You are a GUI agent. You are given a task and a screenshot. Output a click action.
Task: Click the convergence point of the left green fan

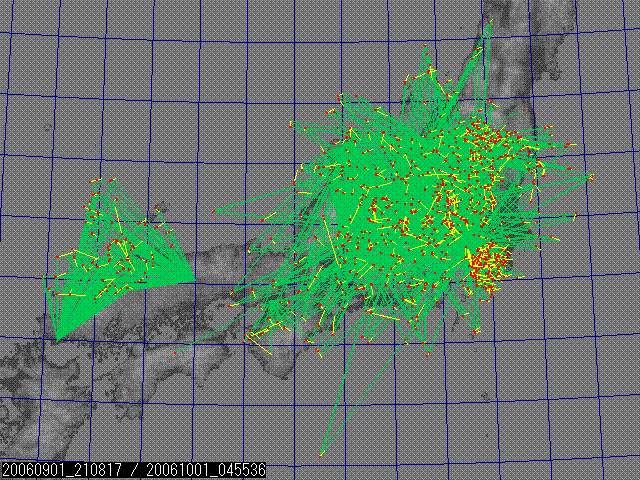[58, 340]
